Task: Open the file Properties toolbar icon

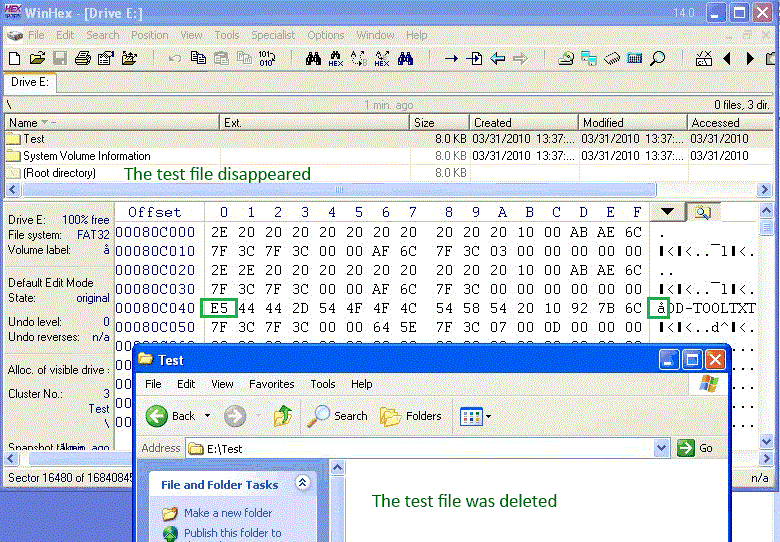Action: (105, 59)
